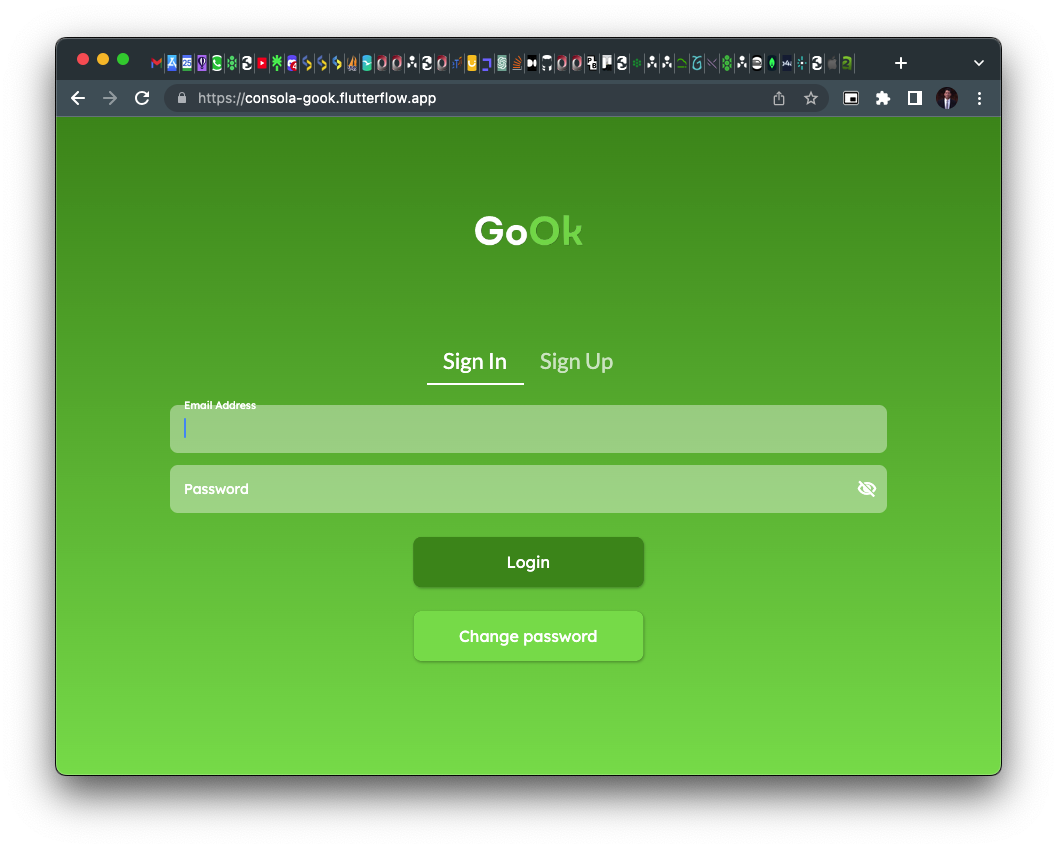
Task: Open the Chrome three-dot menu
Action: pos(979,98)
